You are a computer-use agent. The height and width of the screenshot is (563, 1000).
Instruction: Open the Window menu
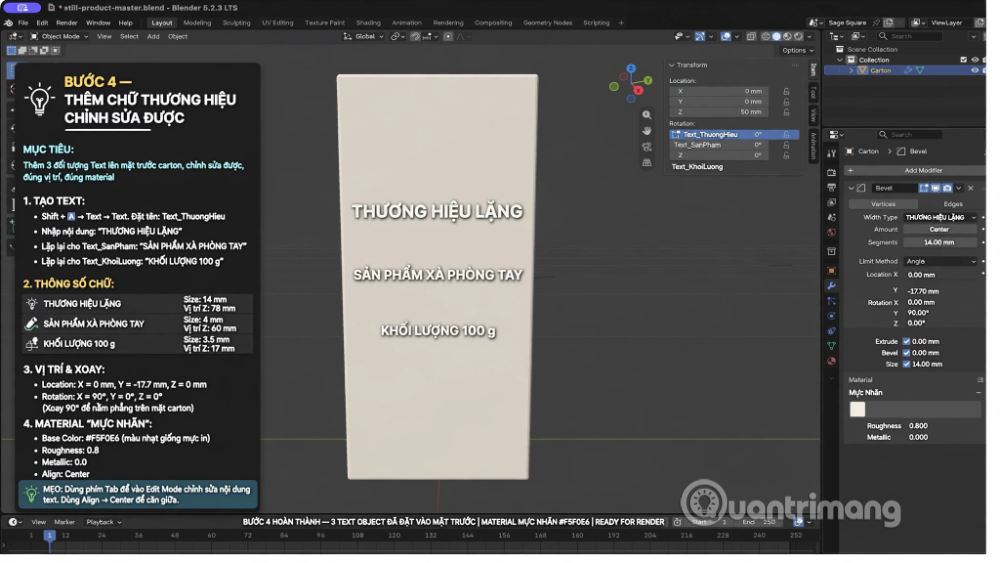click(x=98, y=23)
